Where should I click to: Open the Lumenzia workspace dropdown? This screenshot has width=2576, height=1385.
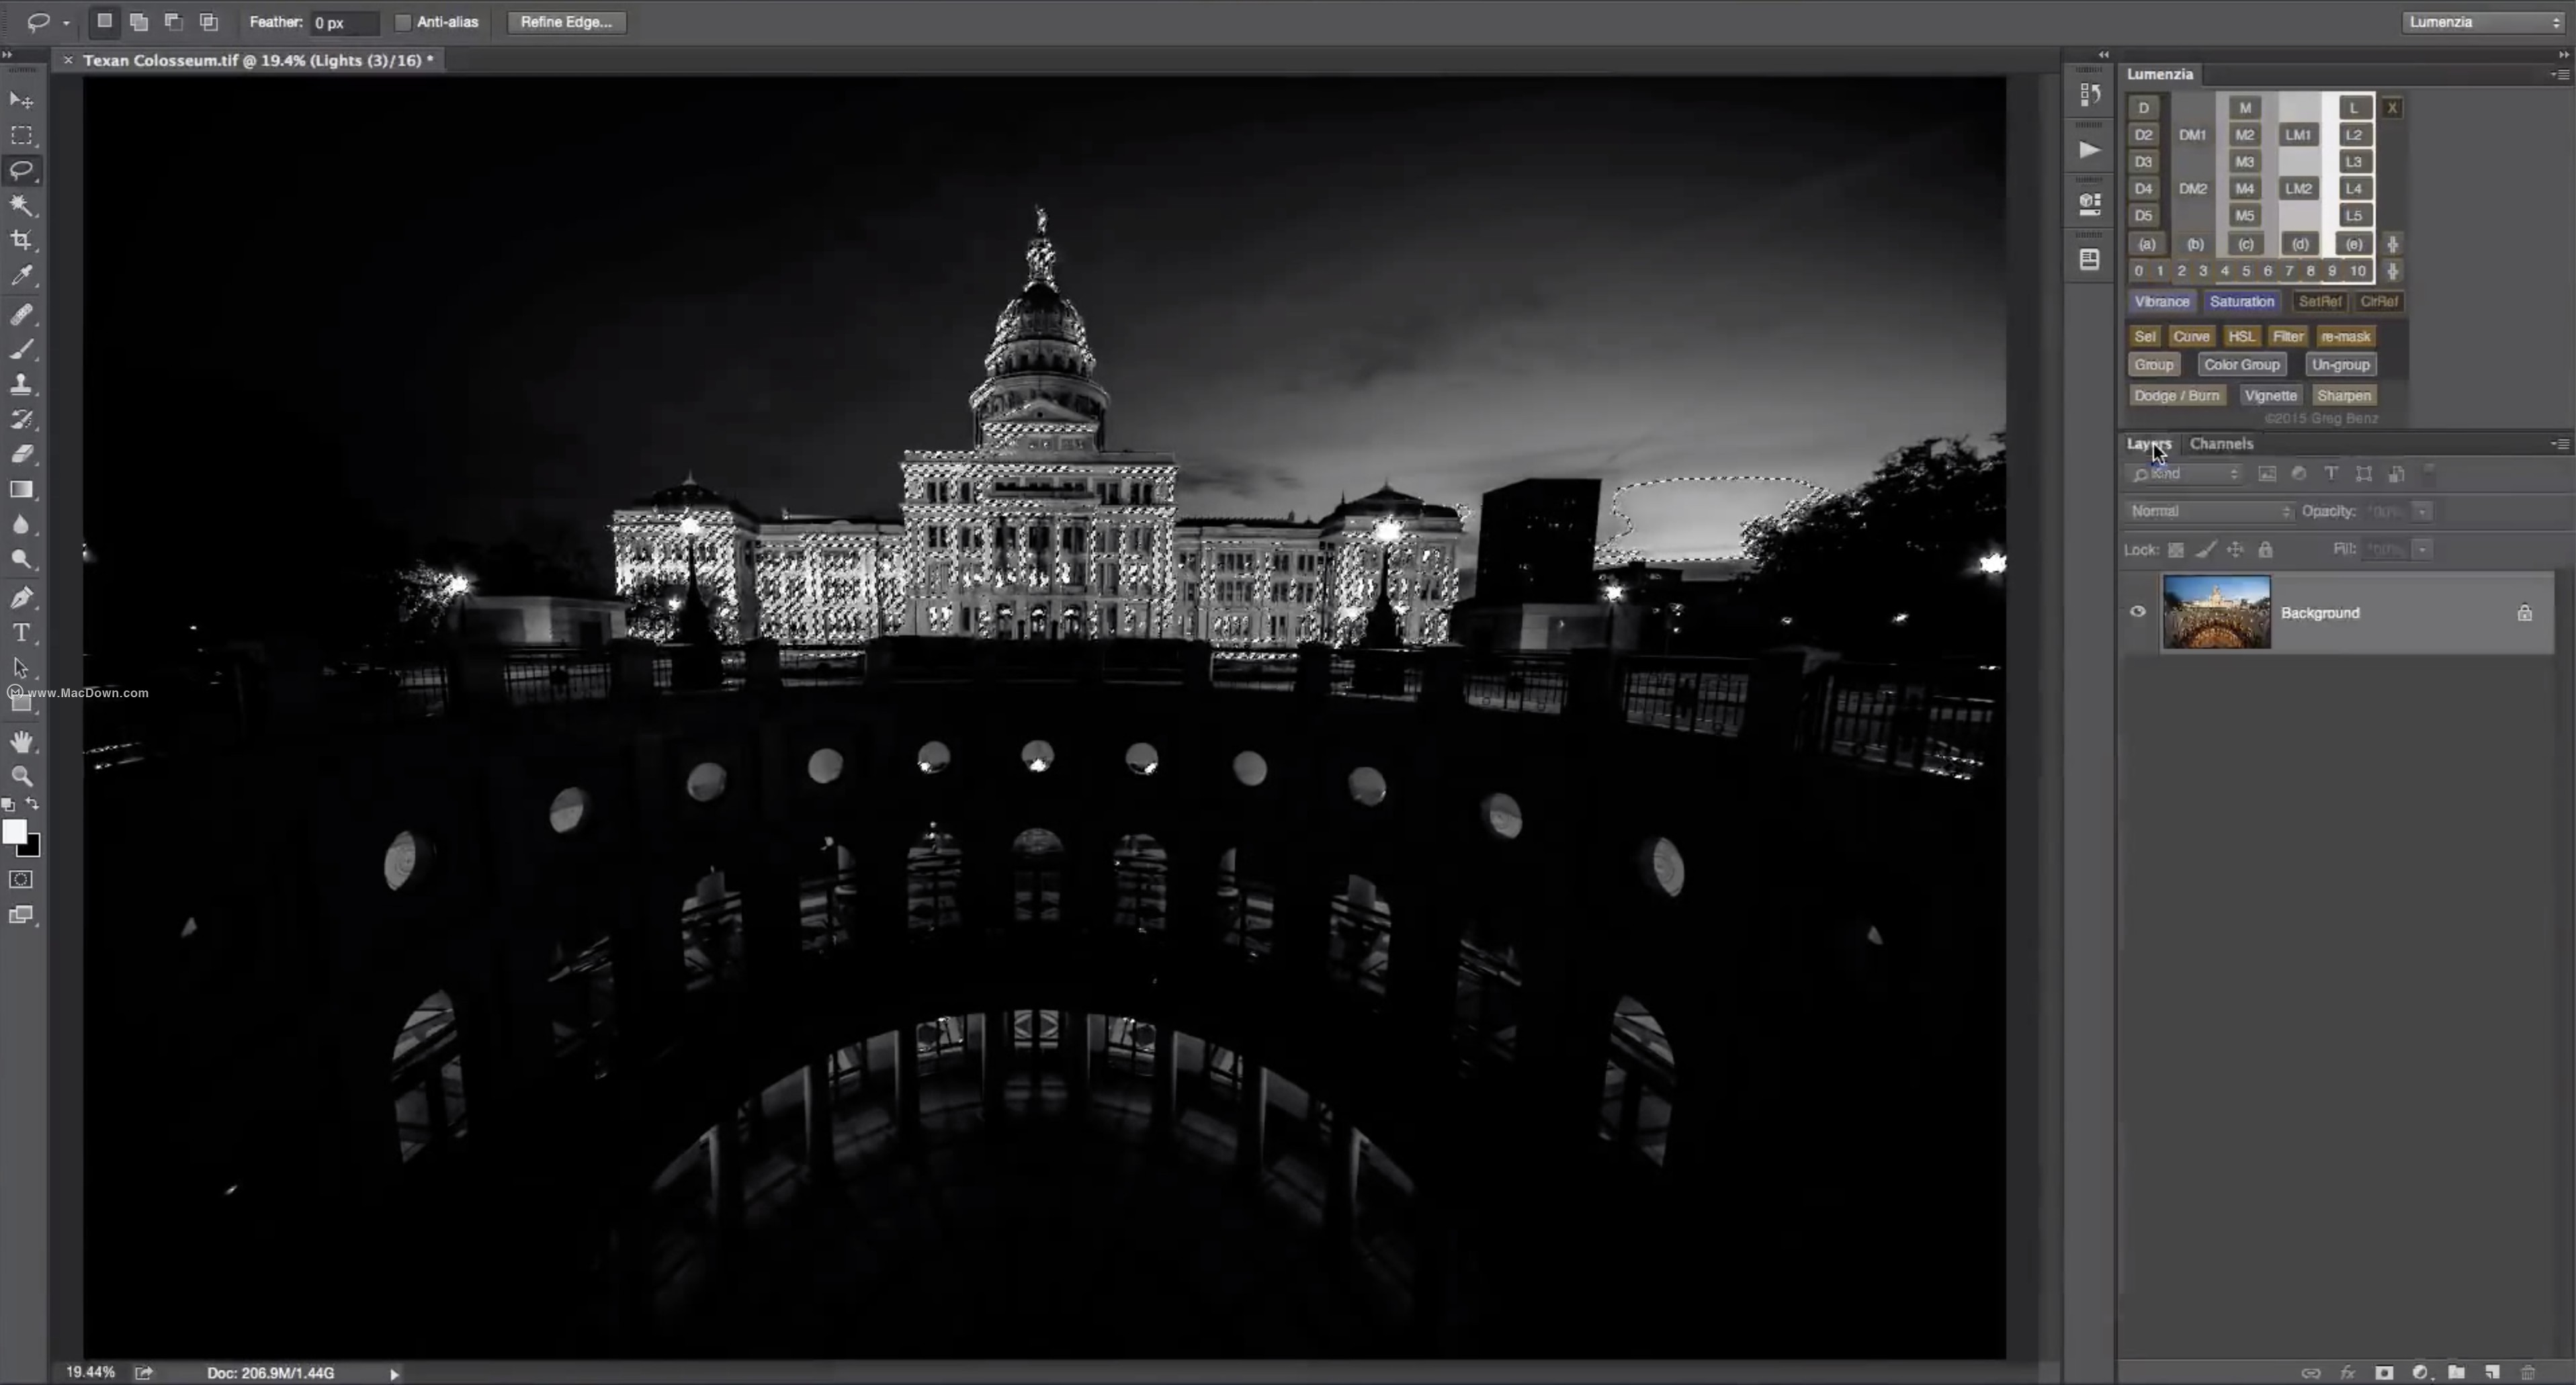click(x=2482, y=22)
